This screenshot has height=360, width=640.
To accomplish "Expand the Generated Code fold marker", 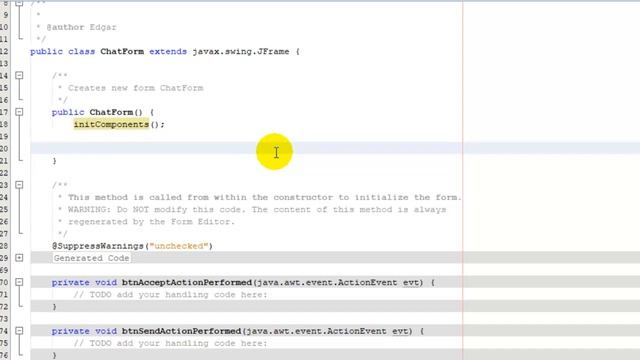I will pyautogui.click(x=19, y=258).
